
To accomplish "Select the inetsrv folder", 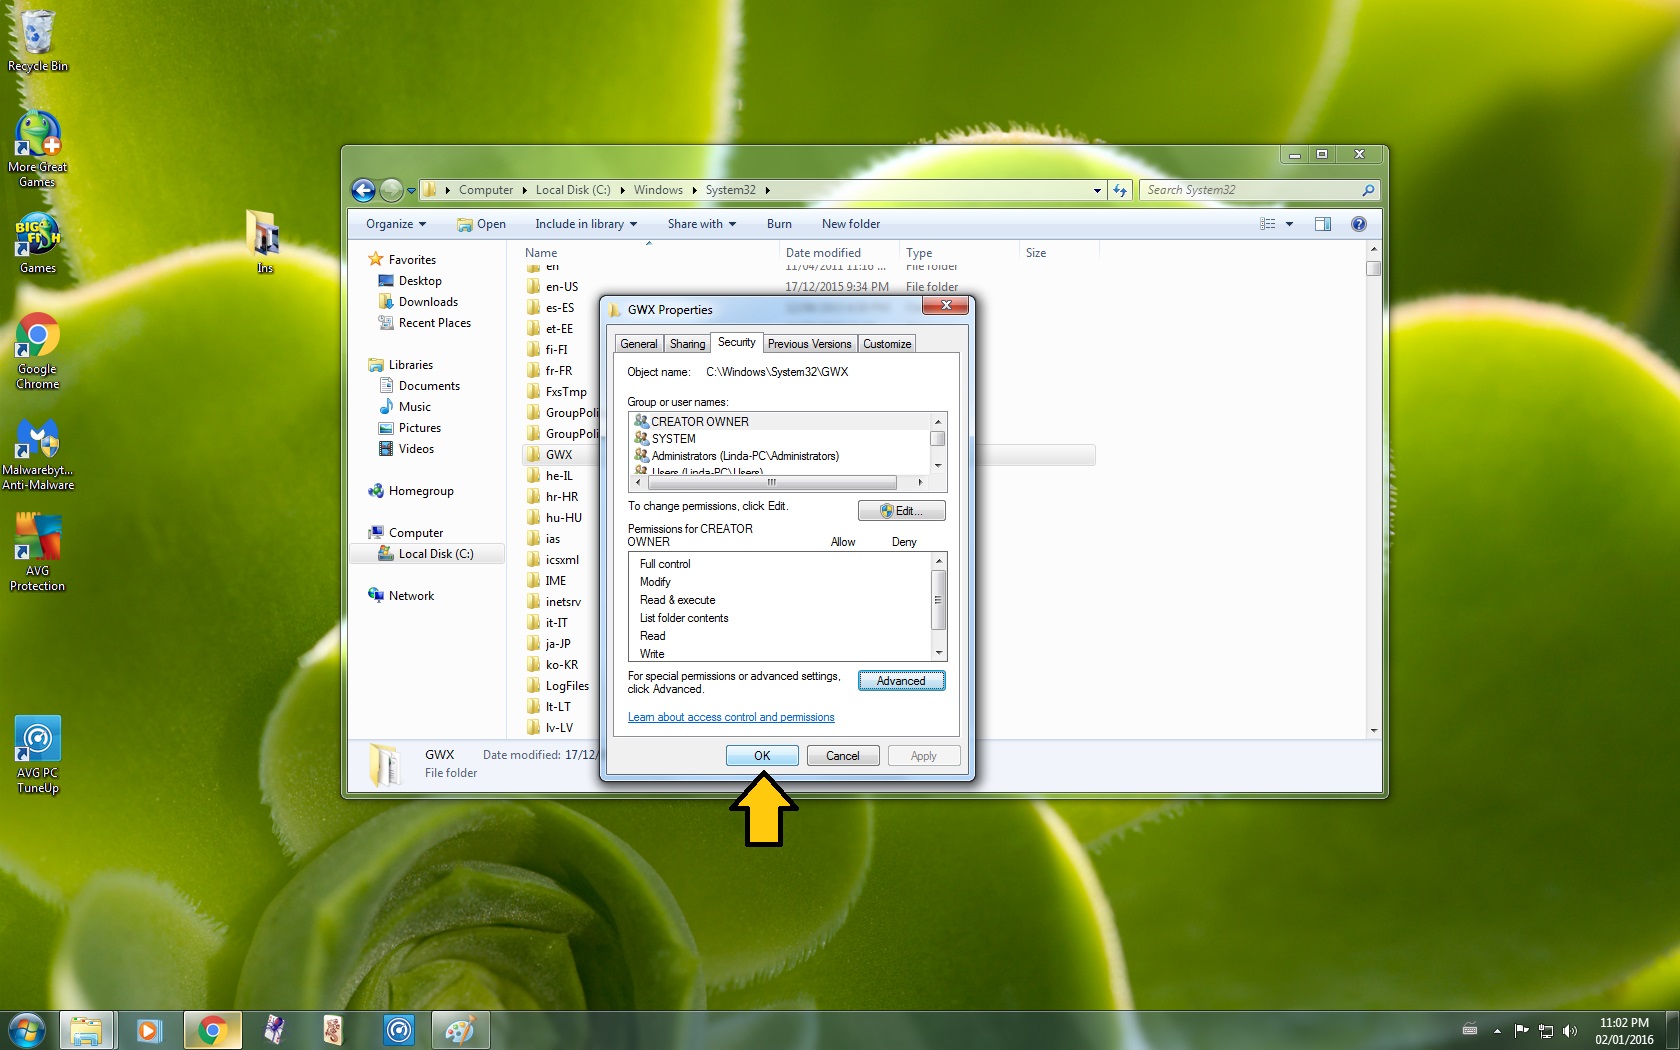I will click(554, 602).
